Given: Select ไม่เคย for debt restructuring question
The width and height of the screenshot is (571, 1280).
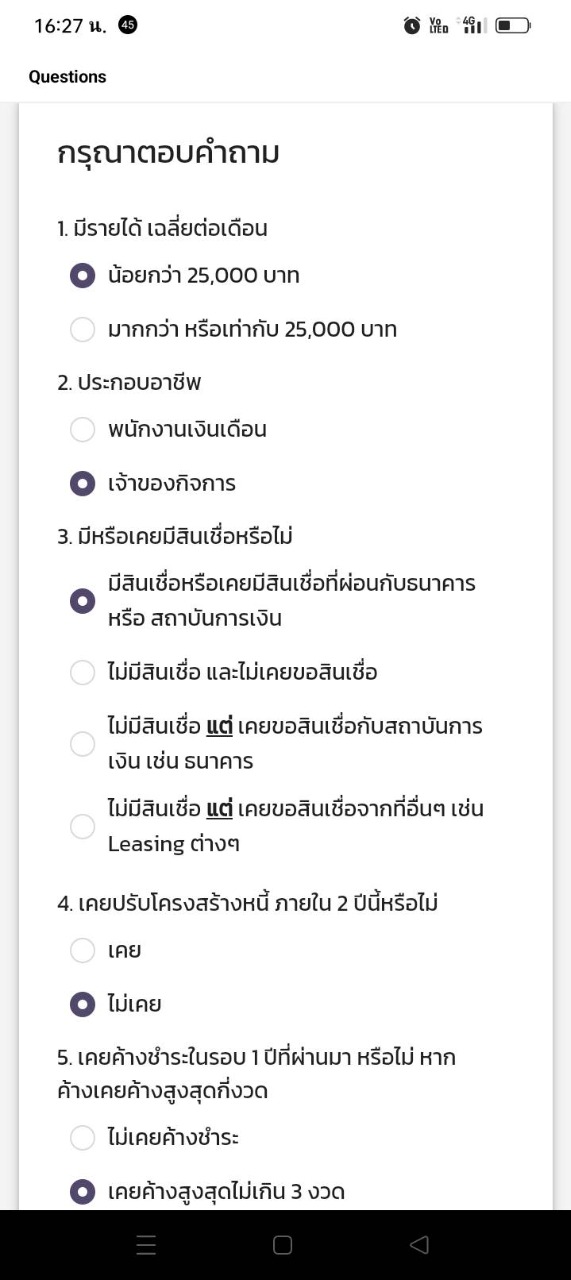Looking at the screenshot, I should (x=116, y=1004).
